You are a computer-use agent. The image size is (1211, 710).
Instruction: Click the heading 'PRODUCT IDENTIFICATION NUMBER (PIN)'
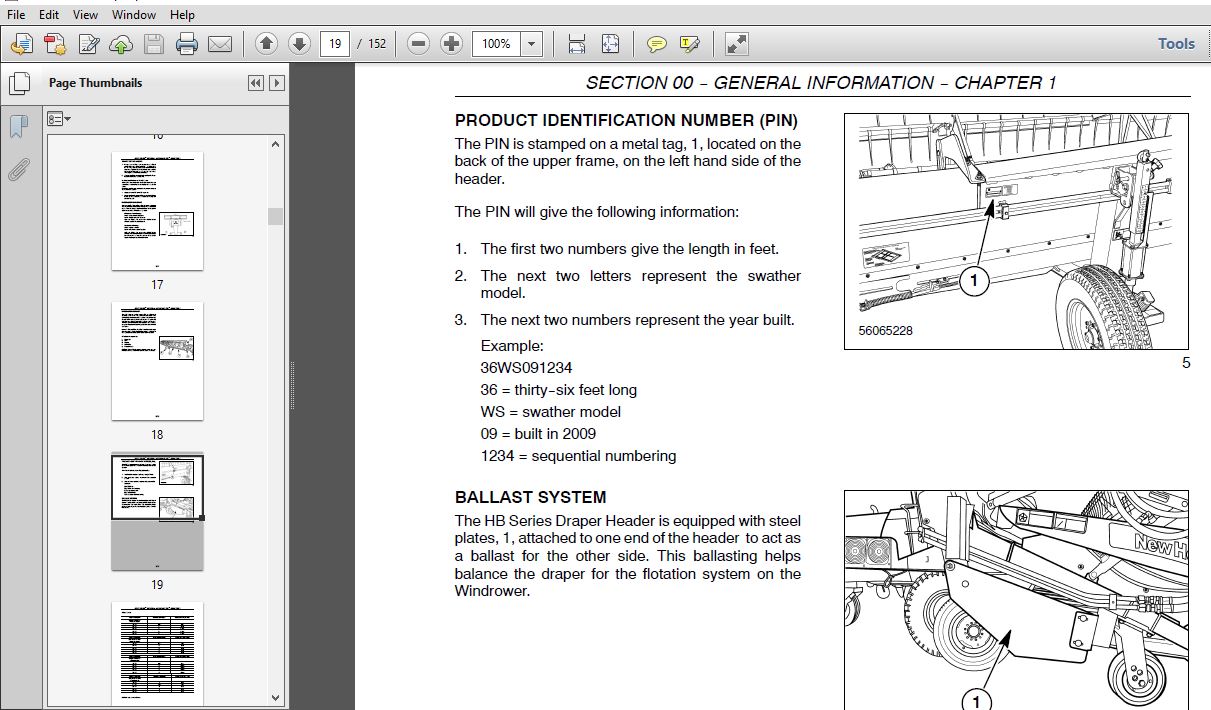626,121
